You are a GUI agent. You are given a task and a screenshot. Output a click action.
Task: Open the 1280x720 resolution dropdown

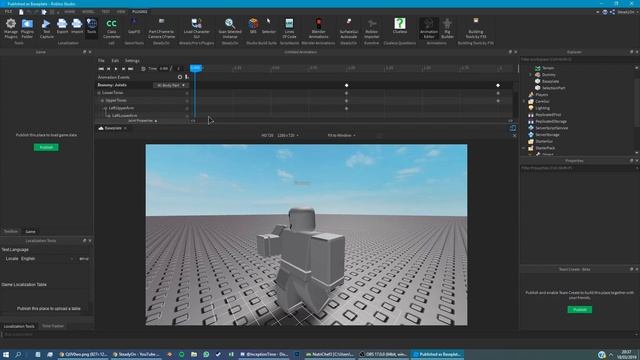288,135
